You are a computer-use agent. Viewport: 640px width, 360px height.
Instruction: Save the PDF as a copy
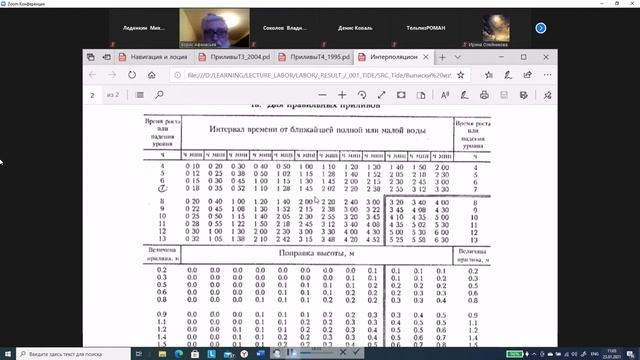[524, 95]
